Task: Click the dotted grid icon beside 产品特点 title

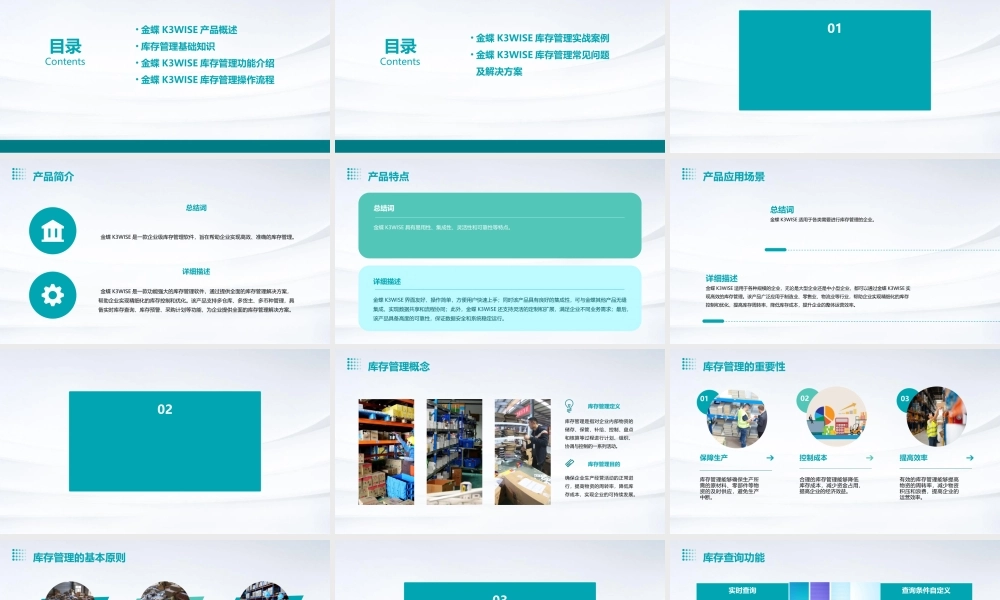Action: [353, 175]
